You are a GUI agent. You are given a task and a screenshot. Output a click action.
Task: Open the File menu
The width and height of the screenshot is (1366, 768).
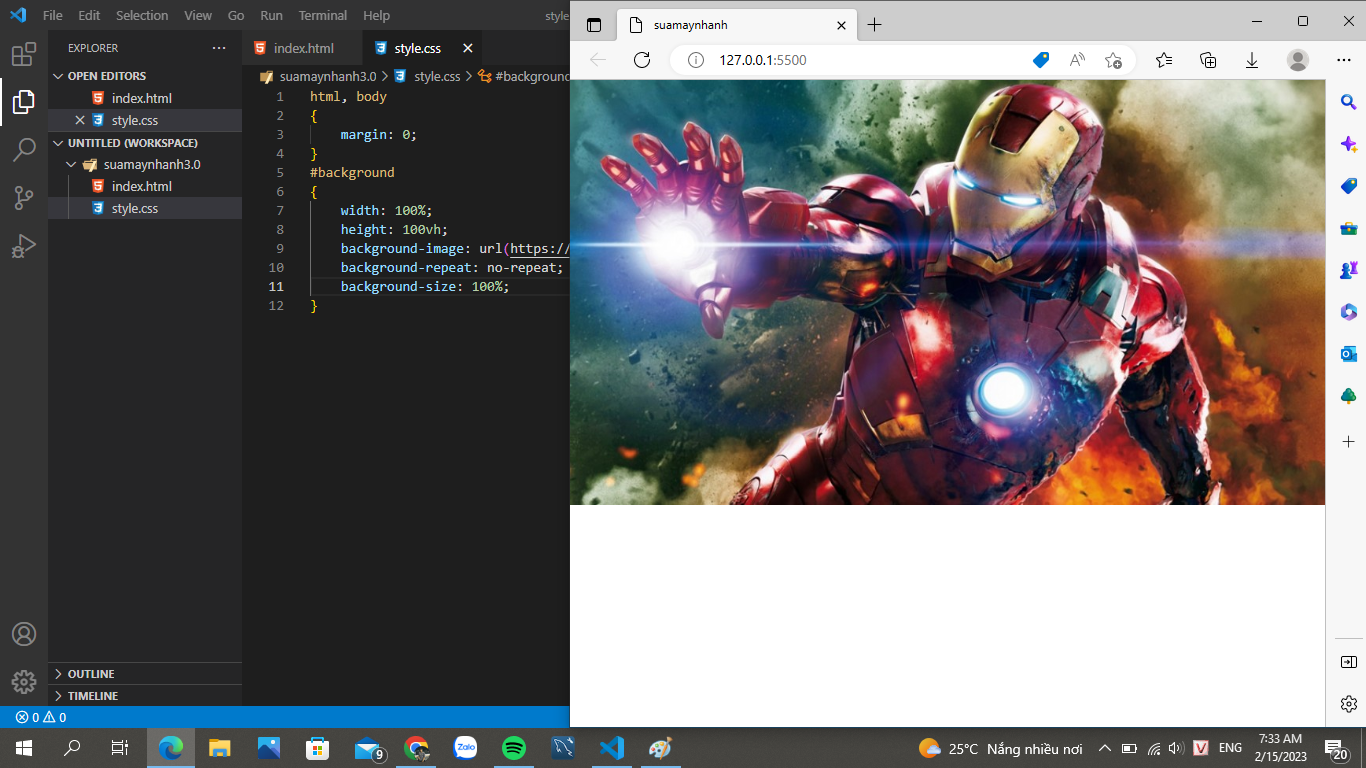coord(53,16)
